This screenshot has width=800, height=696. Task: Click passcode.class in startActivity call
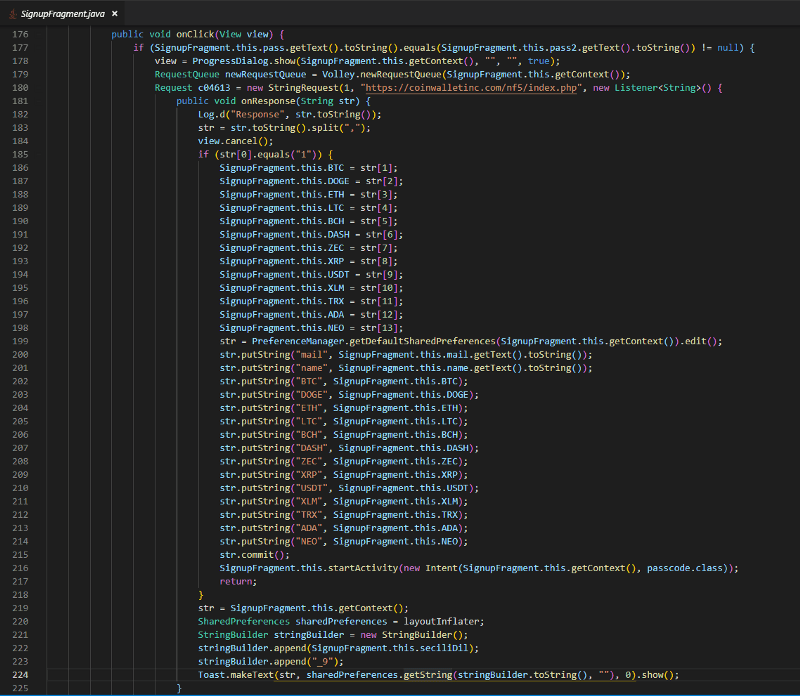click(685, 568)
